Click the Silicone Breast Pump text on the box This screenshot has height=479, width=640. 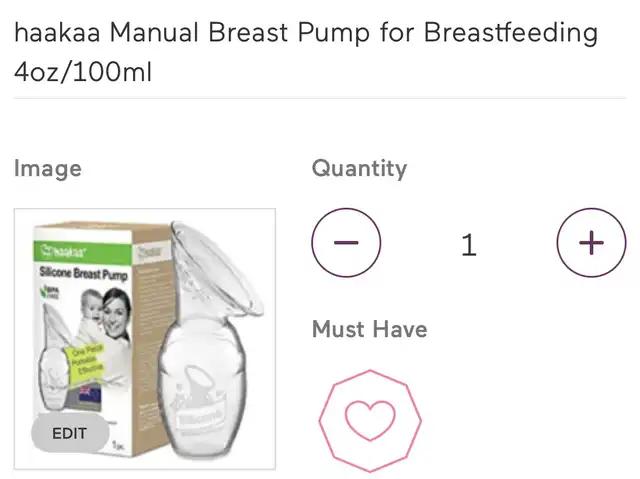click(84, 273)
